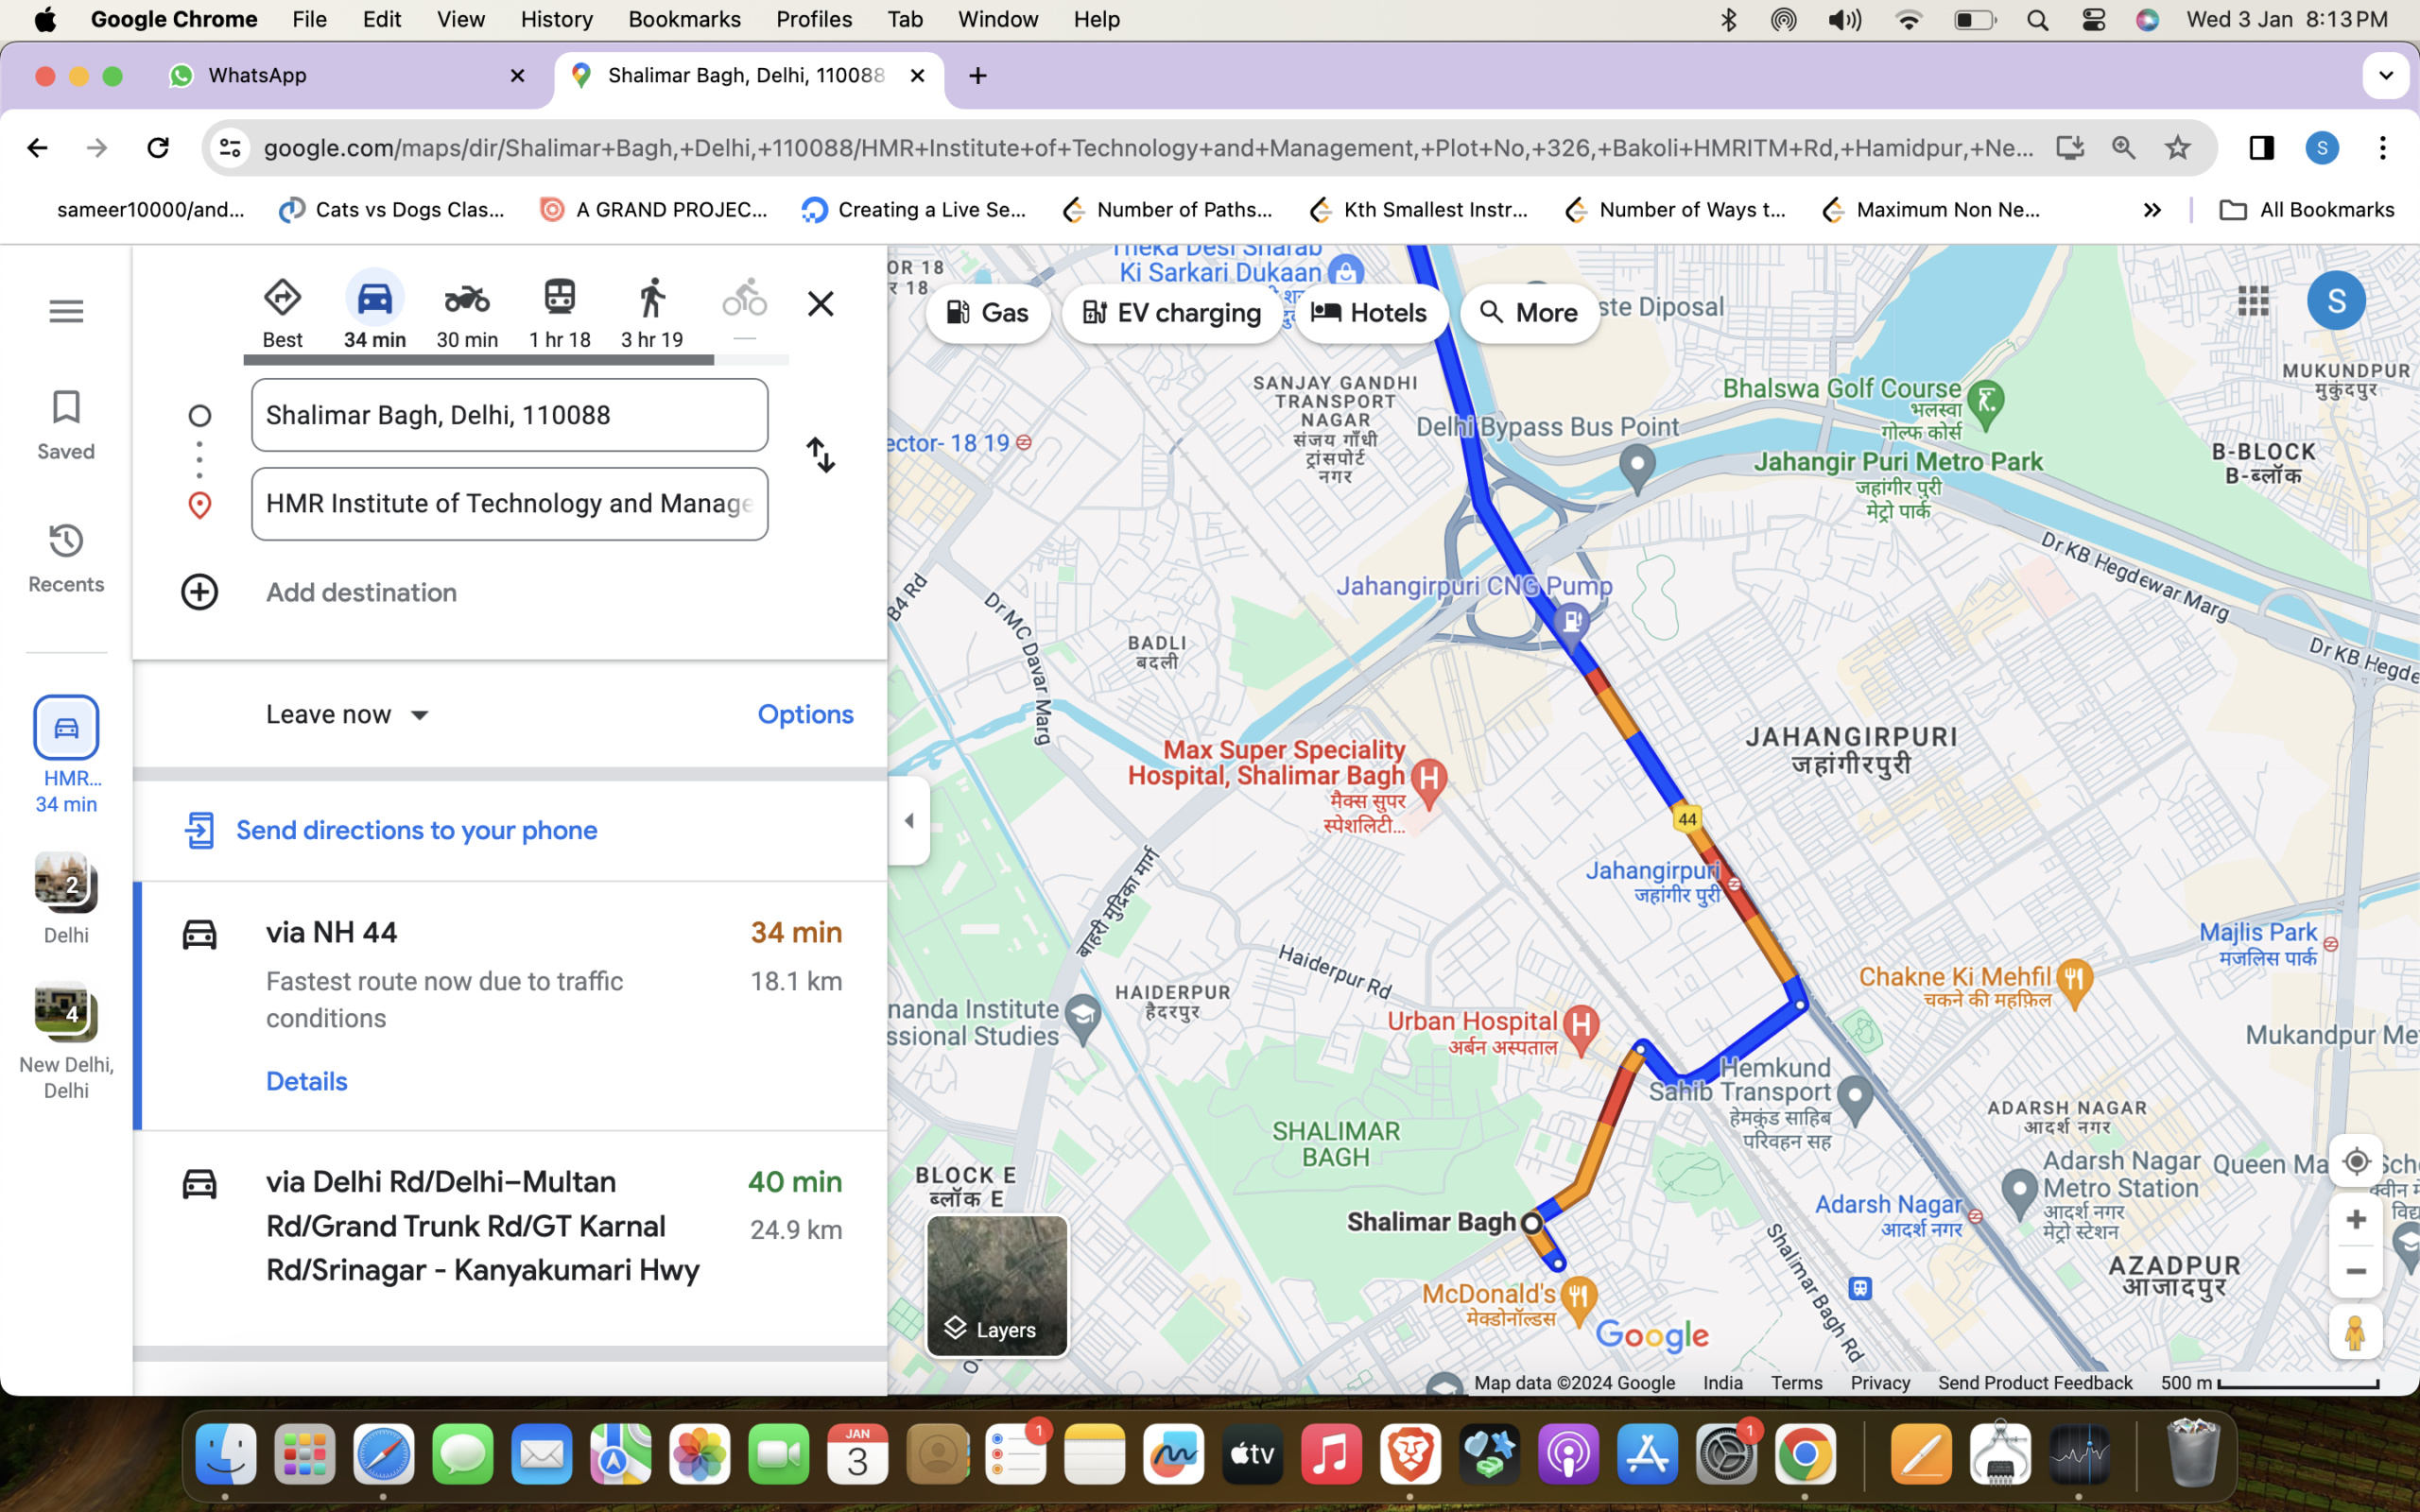Swap the starting point and destination
This screenshot has width=2420, height=1512.
coord(820,455)
